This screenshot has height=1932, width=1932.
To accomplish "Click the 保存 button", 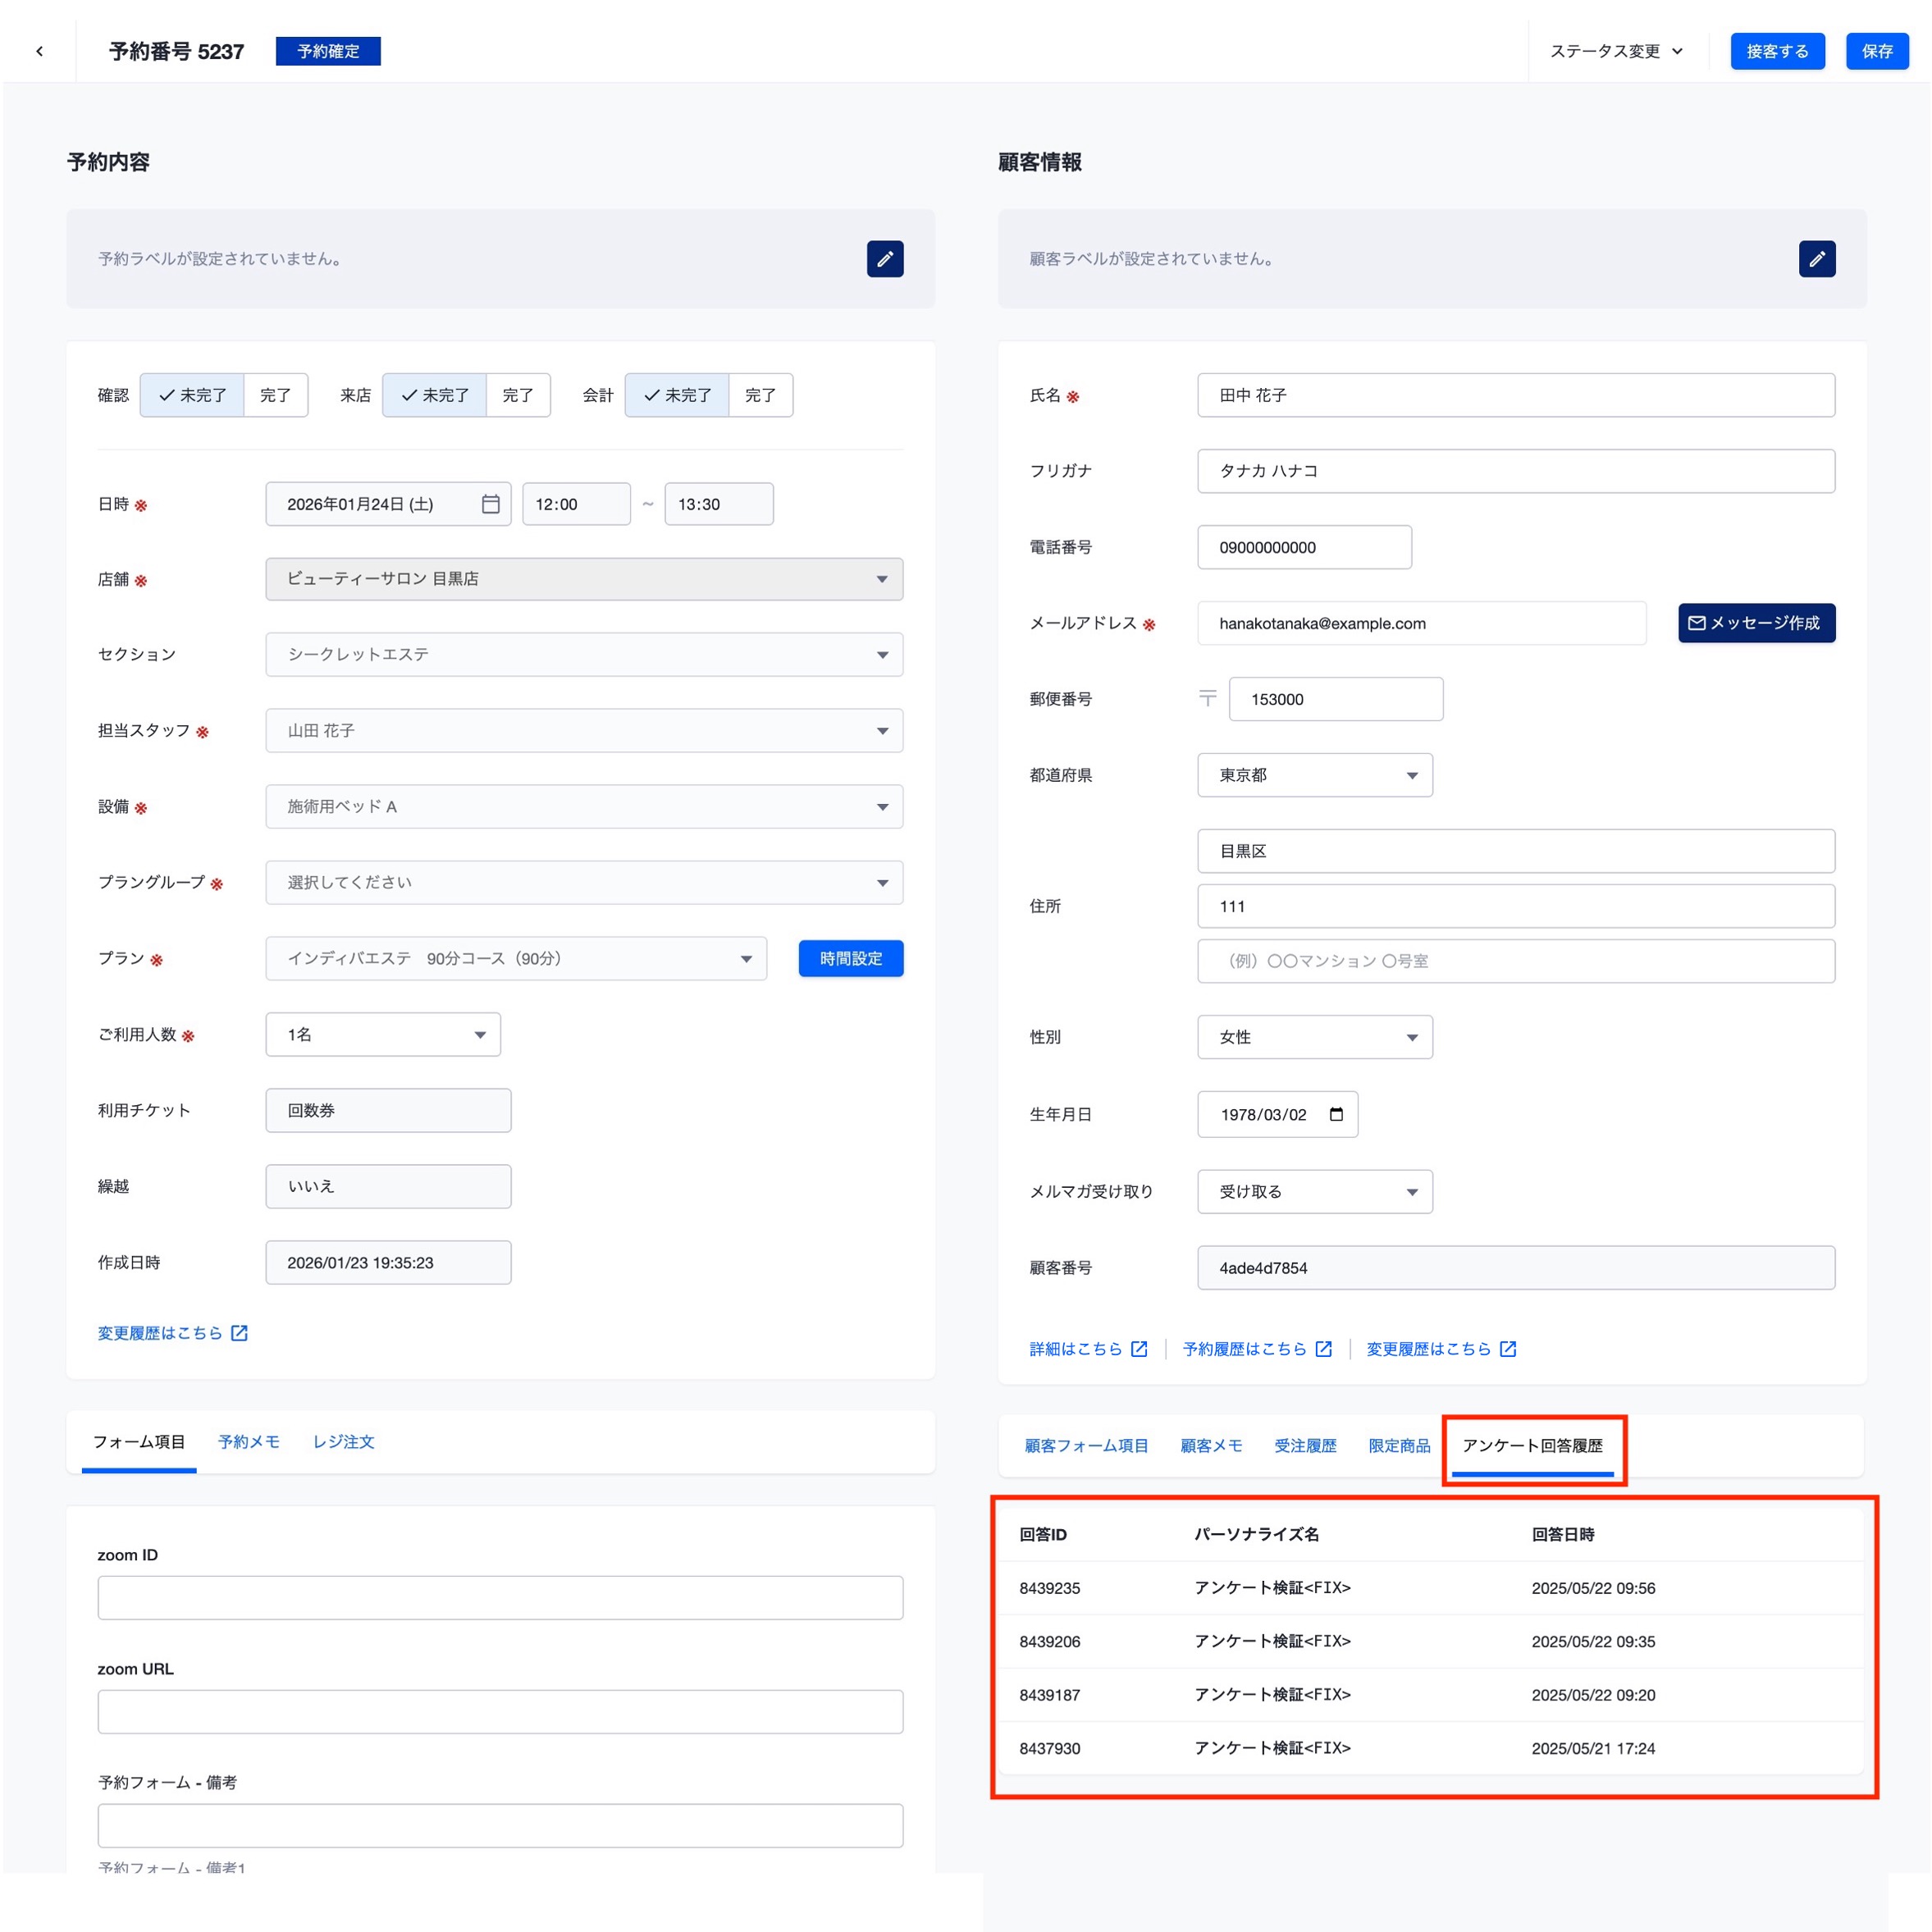I will tap(1877, 51).
